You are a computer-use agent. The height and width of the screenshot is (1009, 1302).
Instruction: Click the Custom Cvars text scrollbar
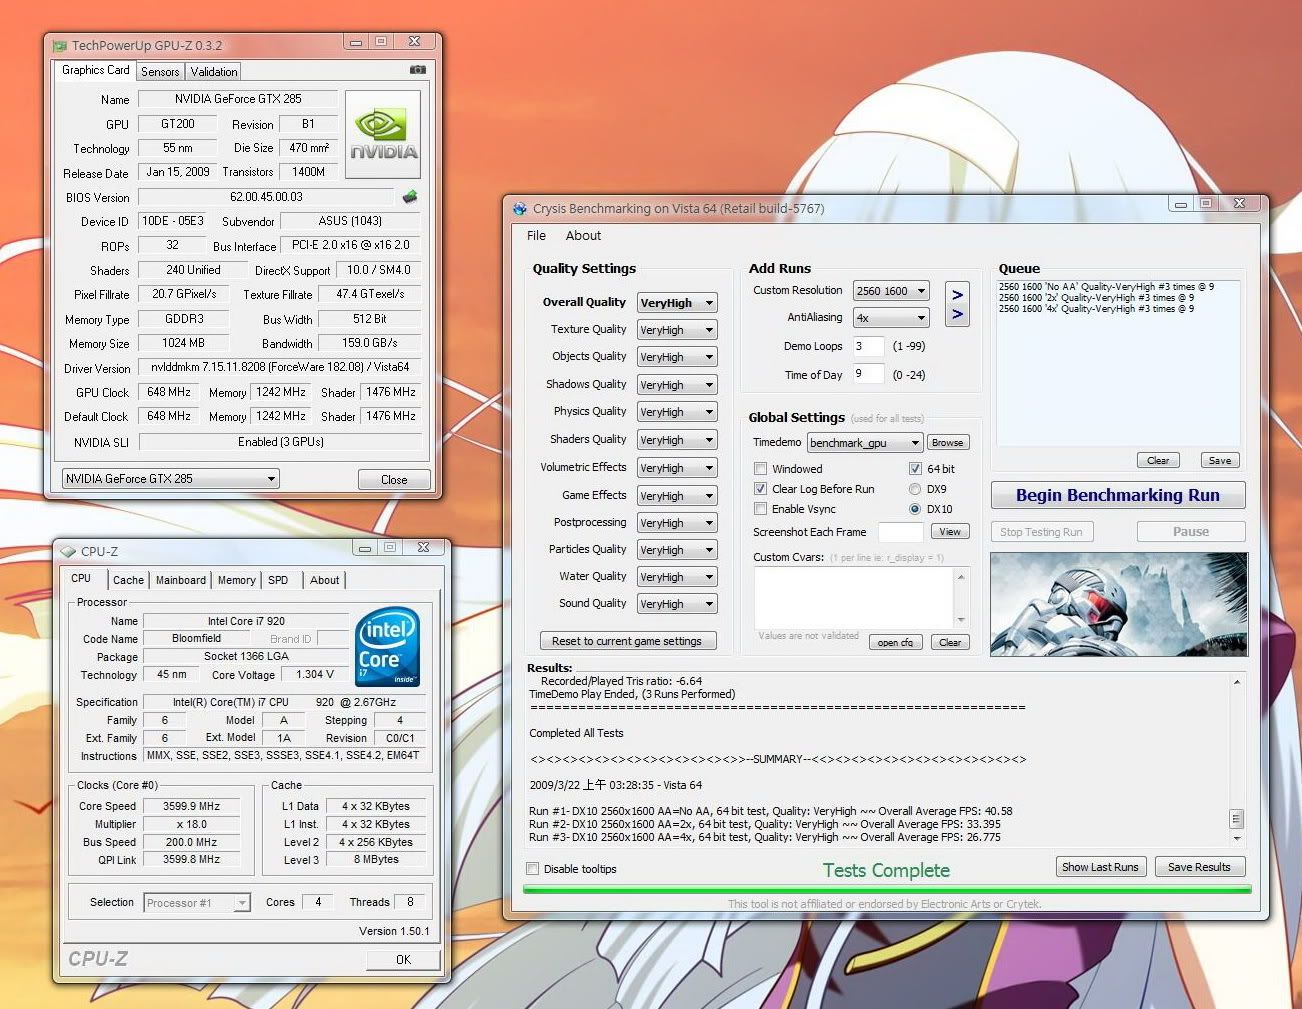(961, 598)
